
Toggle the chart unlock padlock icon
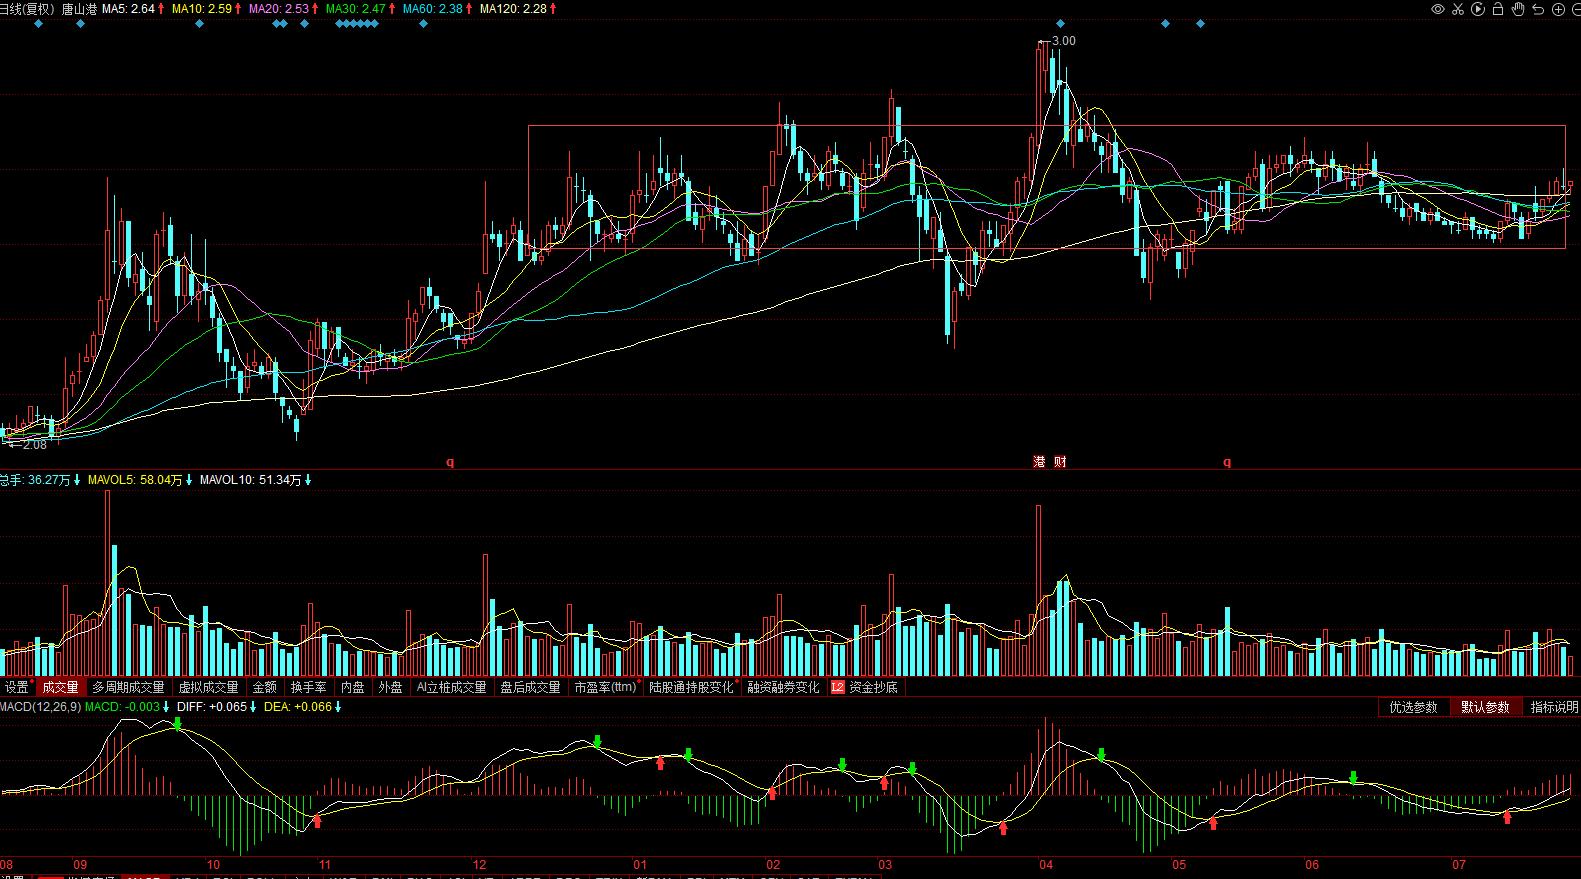click(x=1498, y=9)
